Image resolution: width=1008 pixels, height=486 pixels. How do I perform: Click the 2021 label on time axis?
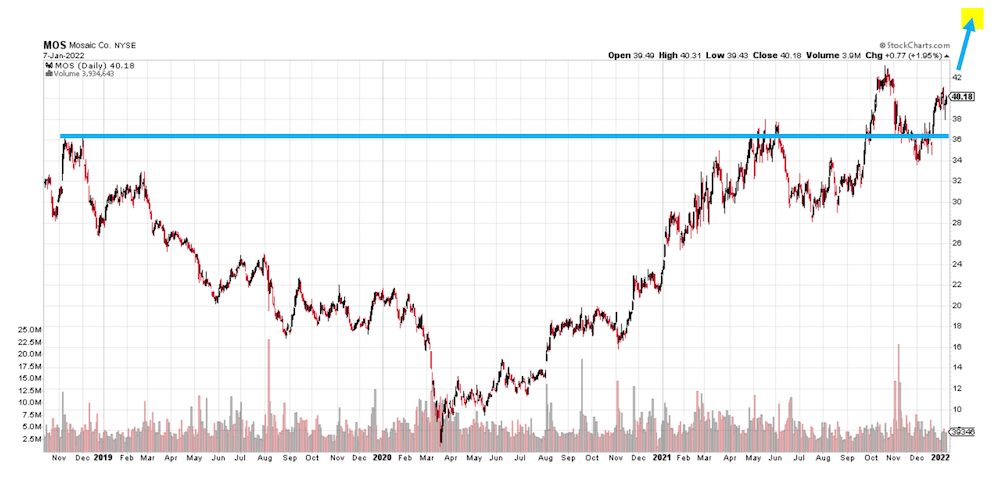(663, 458)
